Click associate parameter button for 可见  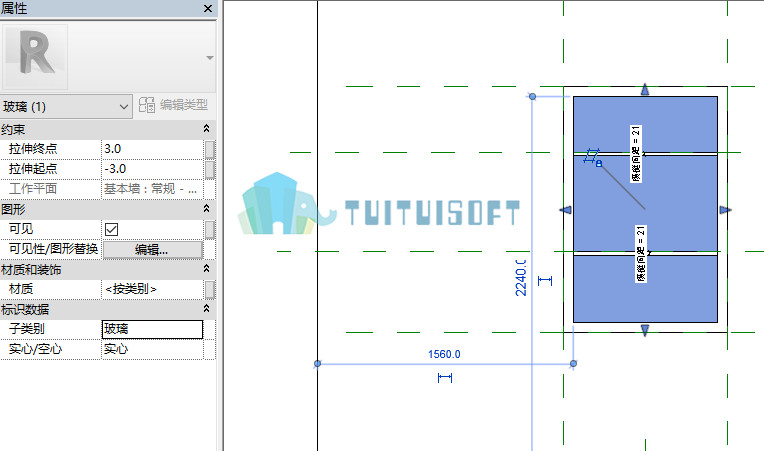coord(210,229)
